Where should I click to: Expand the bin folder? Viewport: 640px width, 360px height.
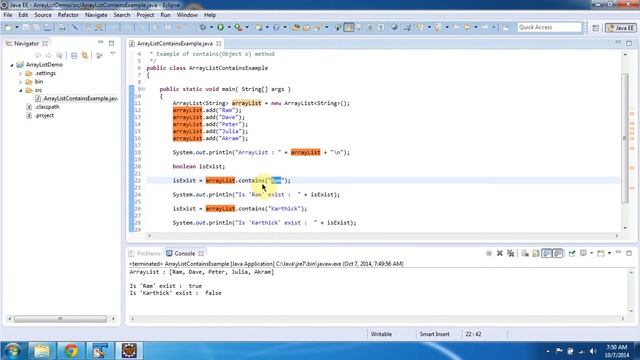(20, 82)
